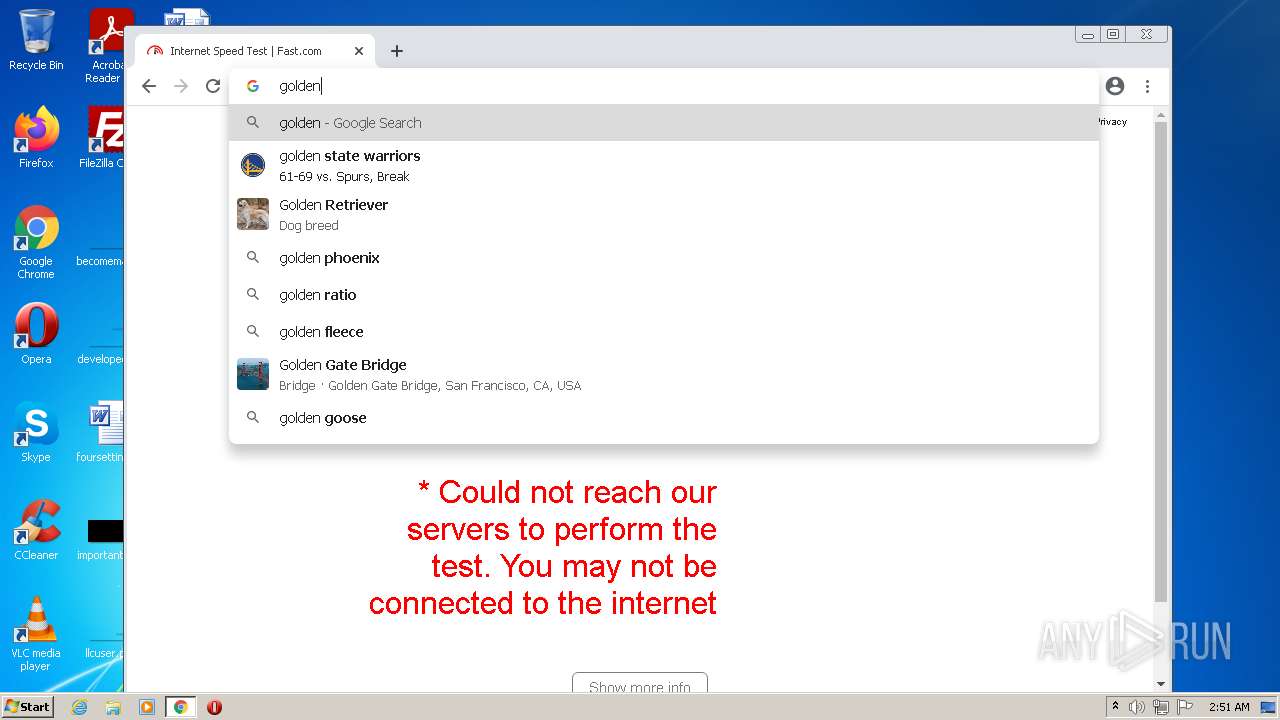
Task: Click the search icon beside golden phoenix
Action: [253, 258]
